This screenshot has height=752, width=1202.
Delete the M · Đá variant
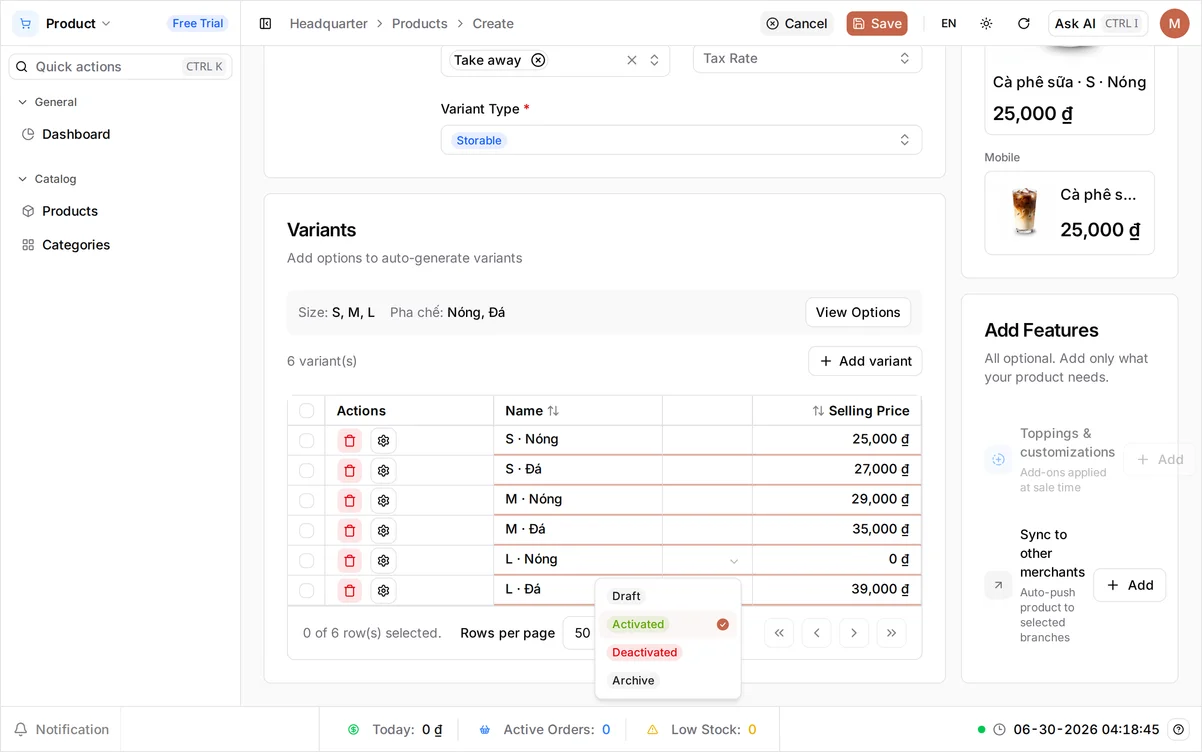[349, 530]
